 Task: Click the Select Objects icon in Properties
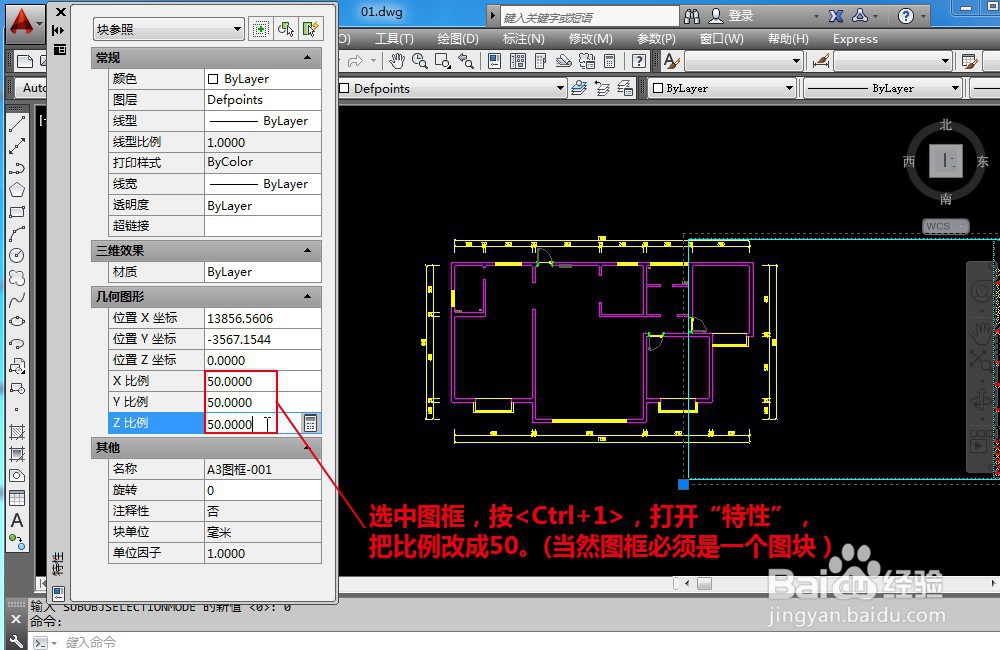[x=286, y=29]
